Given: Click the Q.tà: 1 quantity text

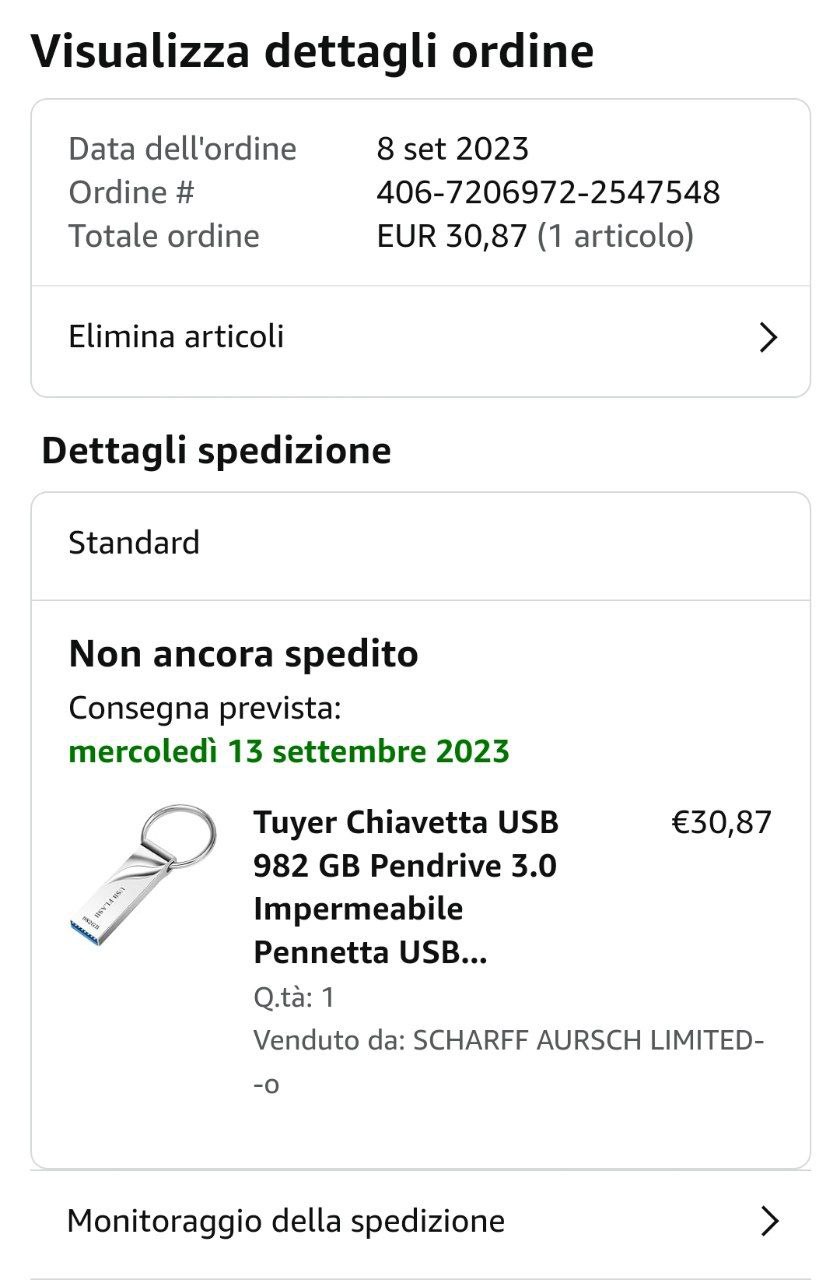Looking at the screenshot, I should click(x=294, y=997).
